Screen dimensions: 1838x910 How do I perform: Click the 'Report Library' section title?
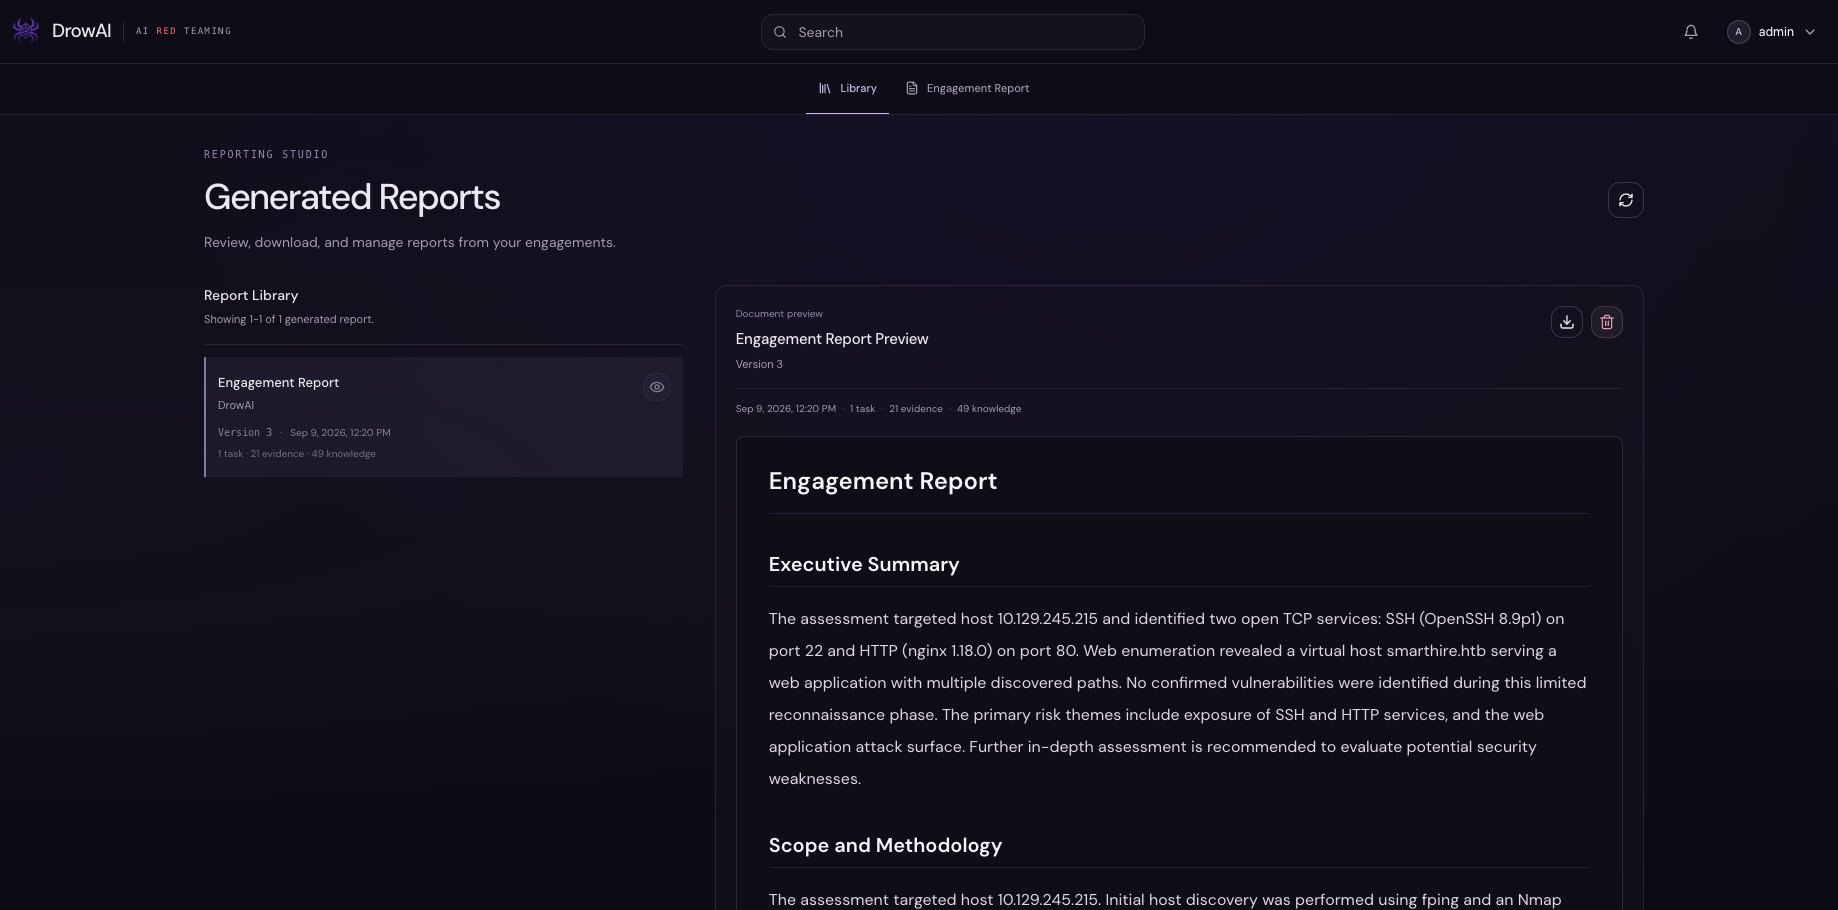pyautogui.click(x=251, y=296)
